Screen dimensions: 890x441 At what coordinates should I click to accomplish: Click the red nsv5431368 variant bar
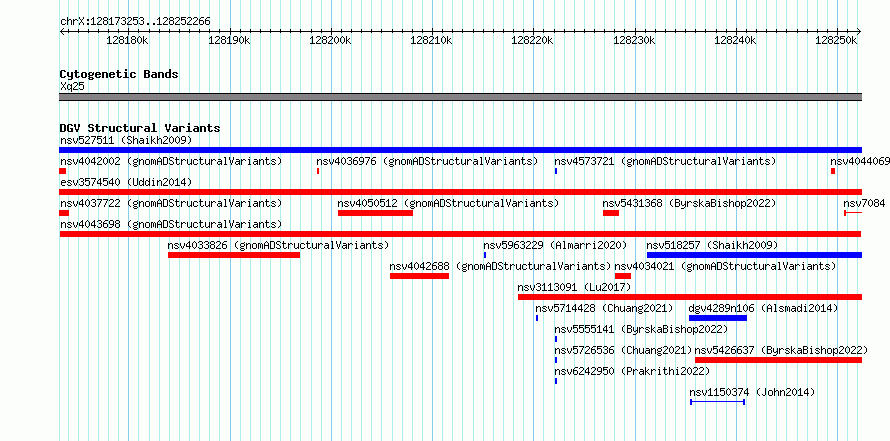pyautogui.click(x=611, y=213)
